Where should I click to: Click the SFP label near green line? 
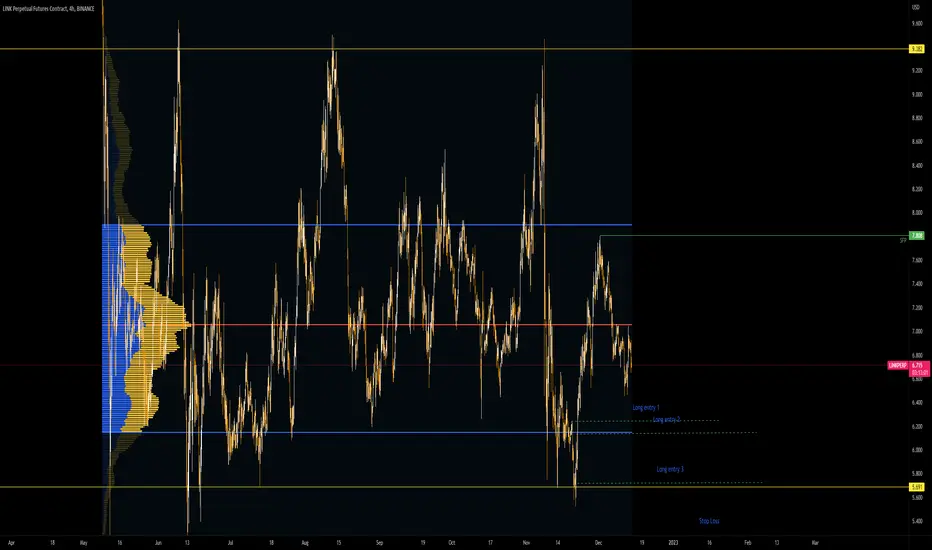click(903, 240)
